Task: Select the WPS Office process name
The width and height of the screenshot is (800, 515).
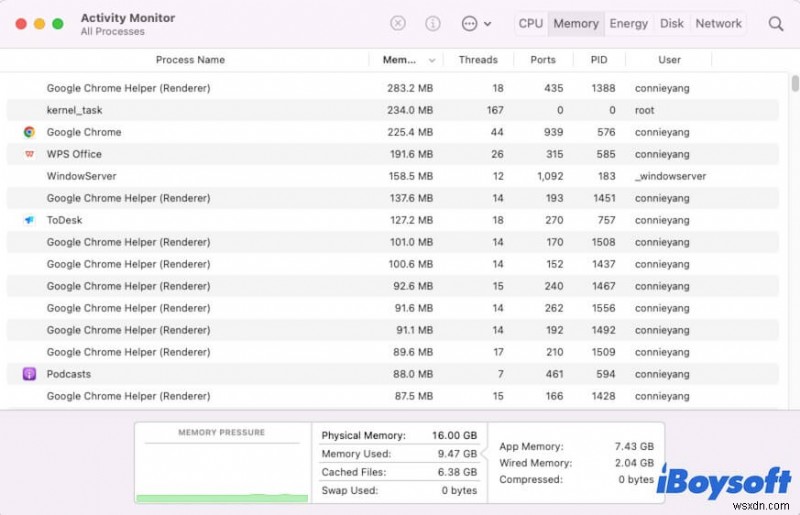Action: (x=74, y=154)
